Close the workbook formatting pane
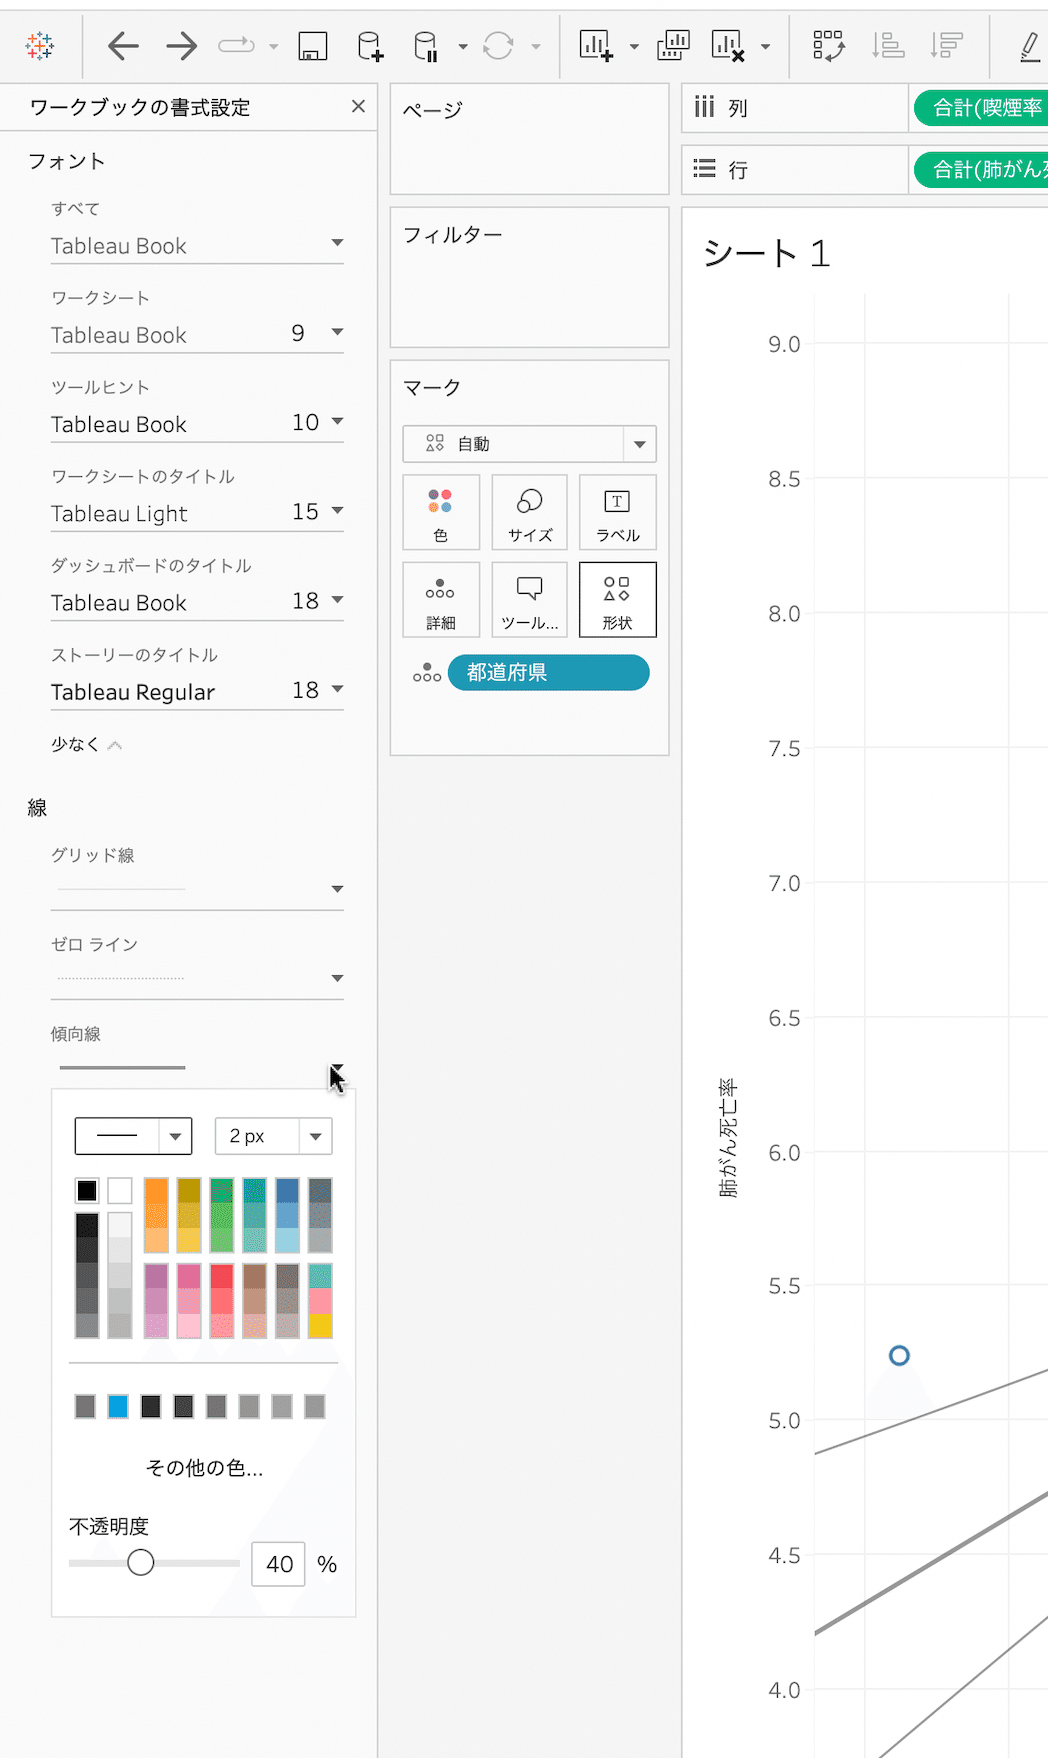 coord(358,106)
